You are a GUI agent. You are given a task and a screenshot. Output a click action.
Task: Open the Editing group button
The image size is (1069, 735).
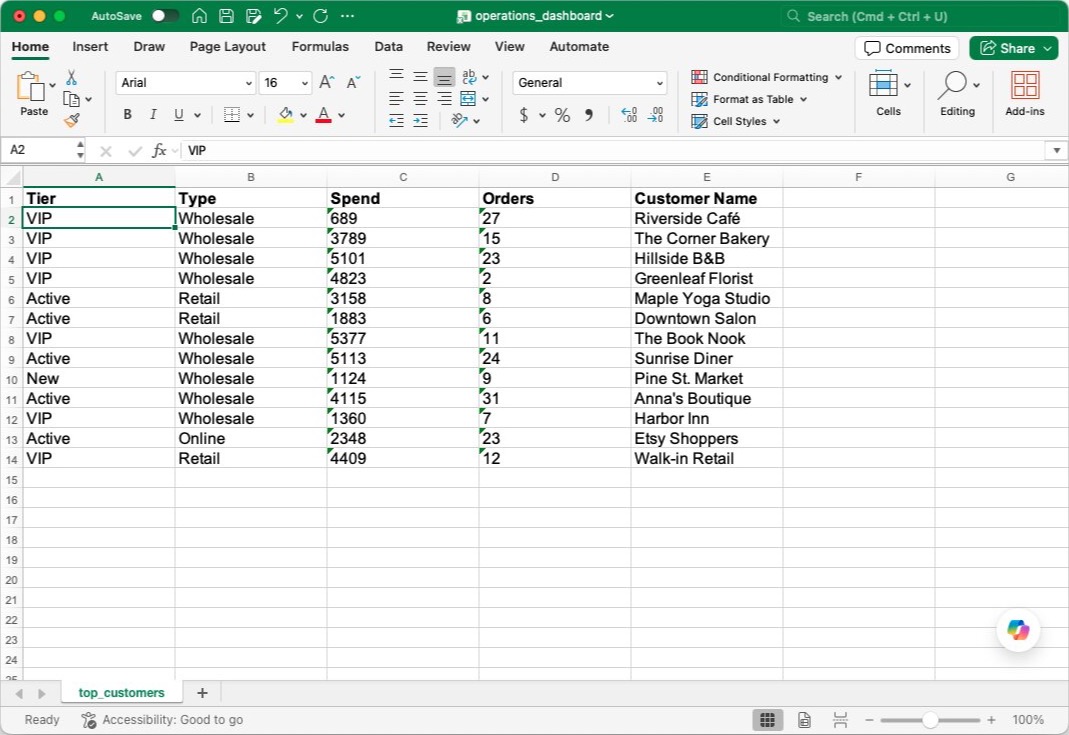(x=957, y=93)
